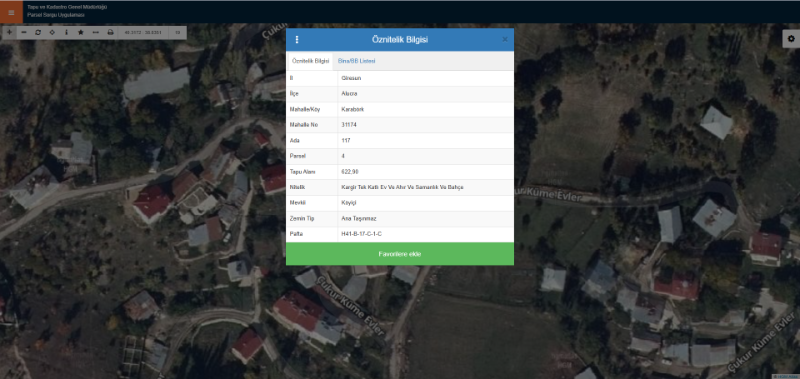The image size is (800, 379).
Task: Switch to the Bina/BB Listesi tab
Action: coord(357,61)
